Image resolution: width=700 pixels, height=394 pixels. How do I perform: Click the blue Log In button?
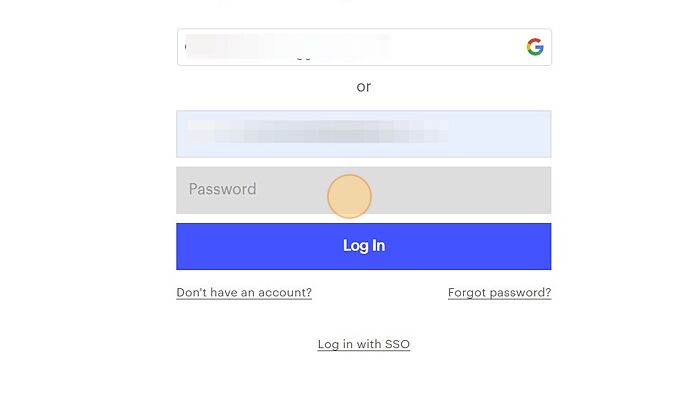pyautogui.click(x=364, y=246)
